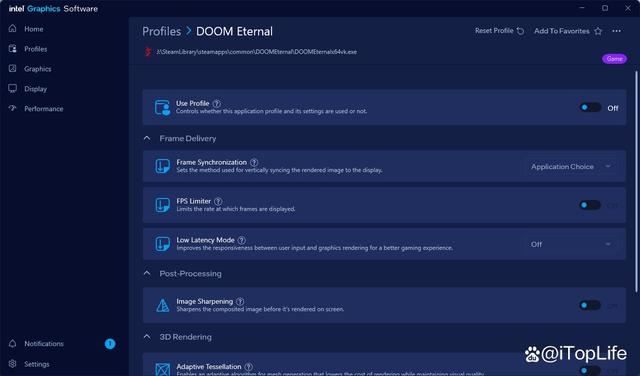
Task: Click the Performance gauge icon
Action: click(x=13, y=108)
